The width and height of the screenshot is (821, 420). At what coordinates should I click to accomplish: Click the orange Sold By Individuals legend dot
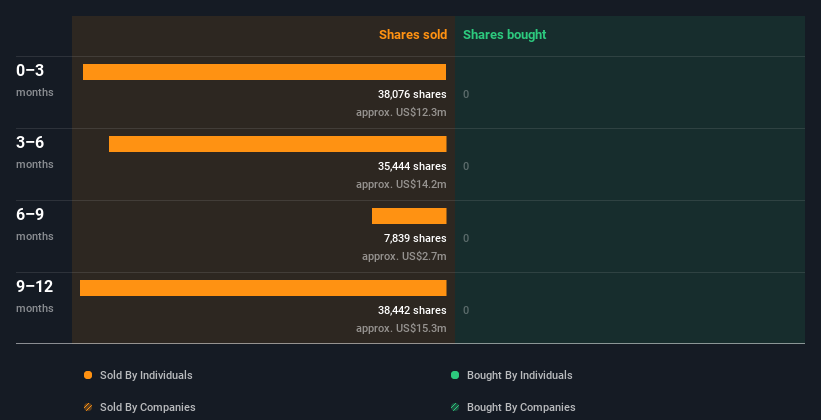pyautogui.click(x=88, y=375)
